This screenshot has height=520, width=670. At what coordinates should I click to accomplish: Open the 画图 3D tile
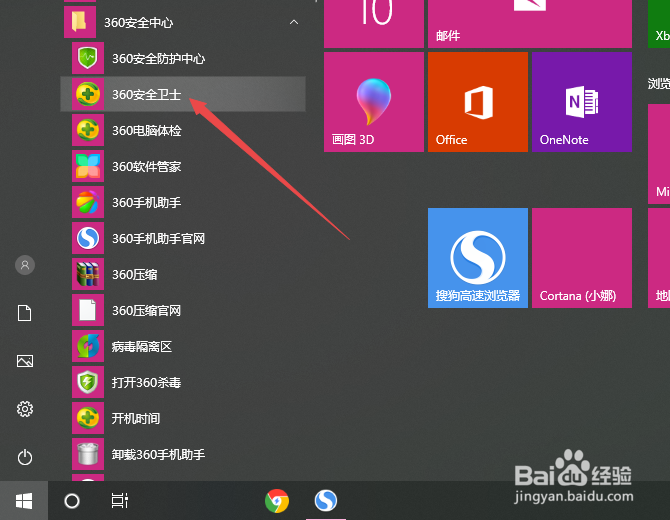(374, 102)
